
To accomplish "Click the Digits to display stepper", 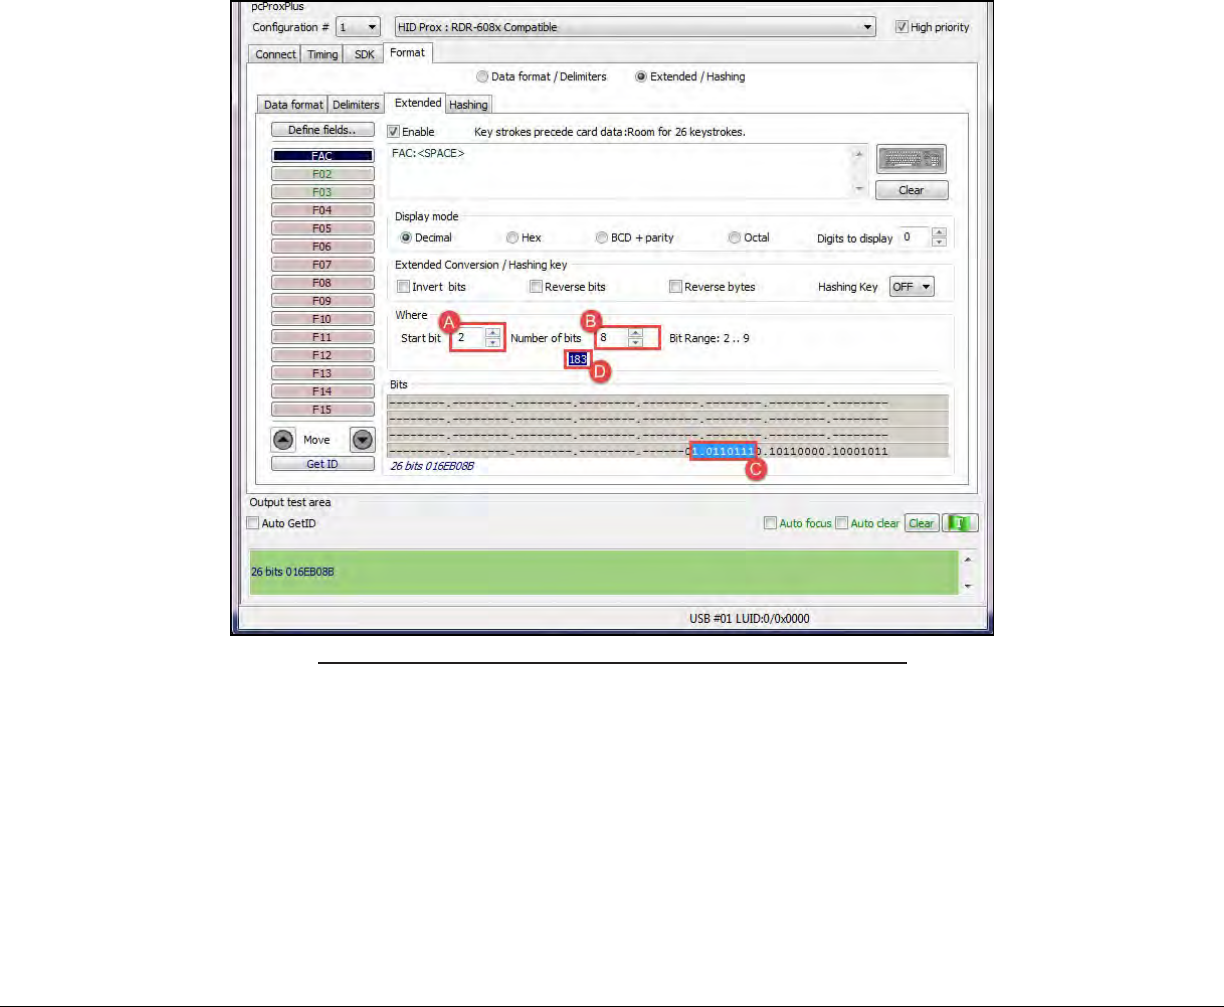I will pos(938,238).
